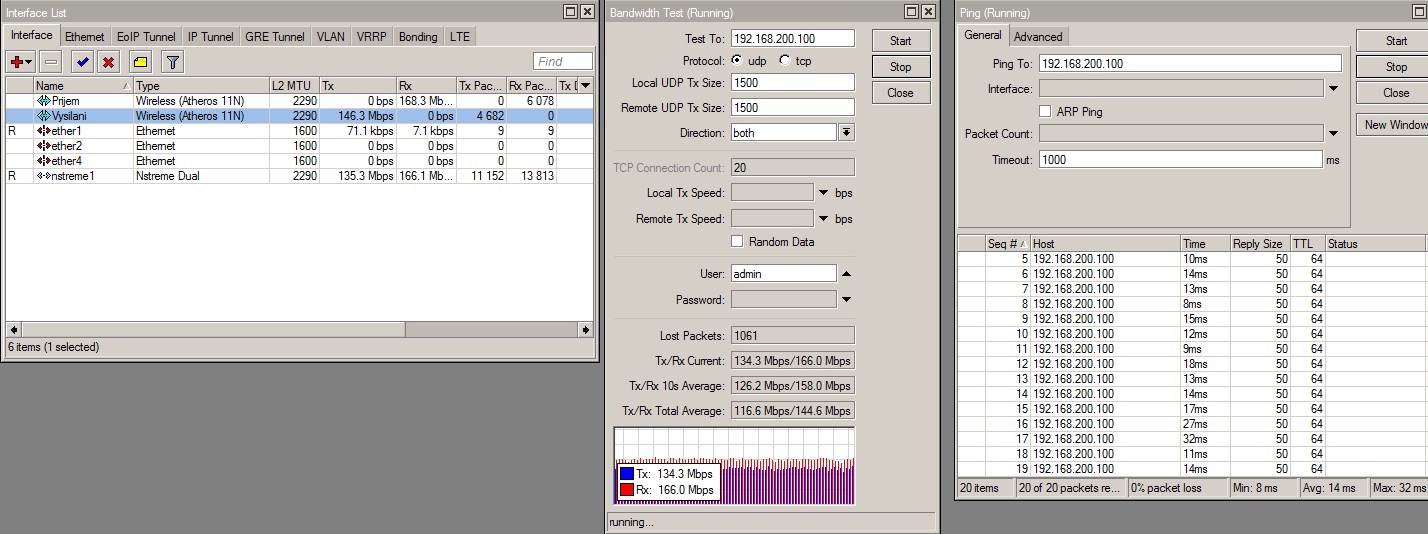The width and height of the screenshot is (1428, 534).
Task: Go to the Bonding tab
Action: [418, 37]
